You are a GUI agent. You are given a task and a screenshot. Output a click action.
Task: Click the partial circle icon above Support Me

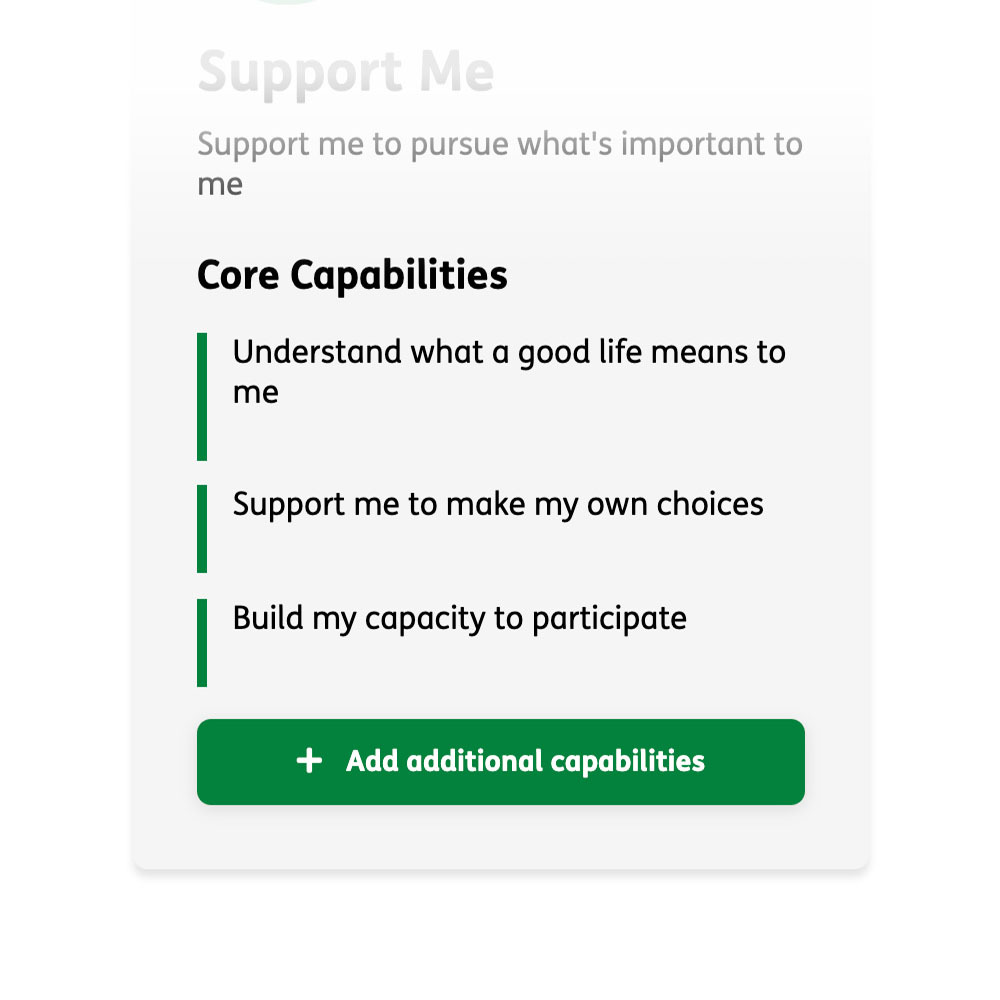[290, 2]
